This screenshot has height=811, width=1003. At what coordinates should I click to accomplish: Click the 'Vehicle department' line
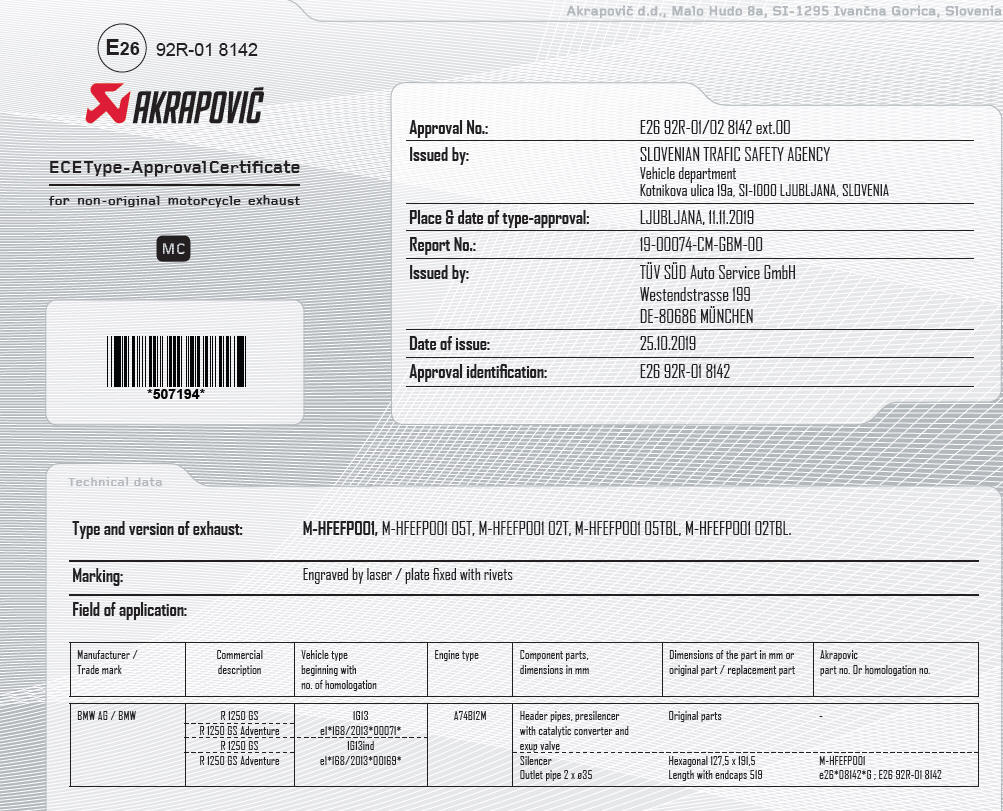pos(688,173)
